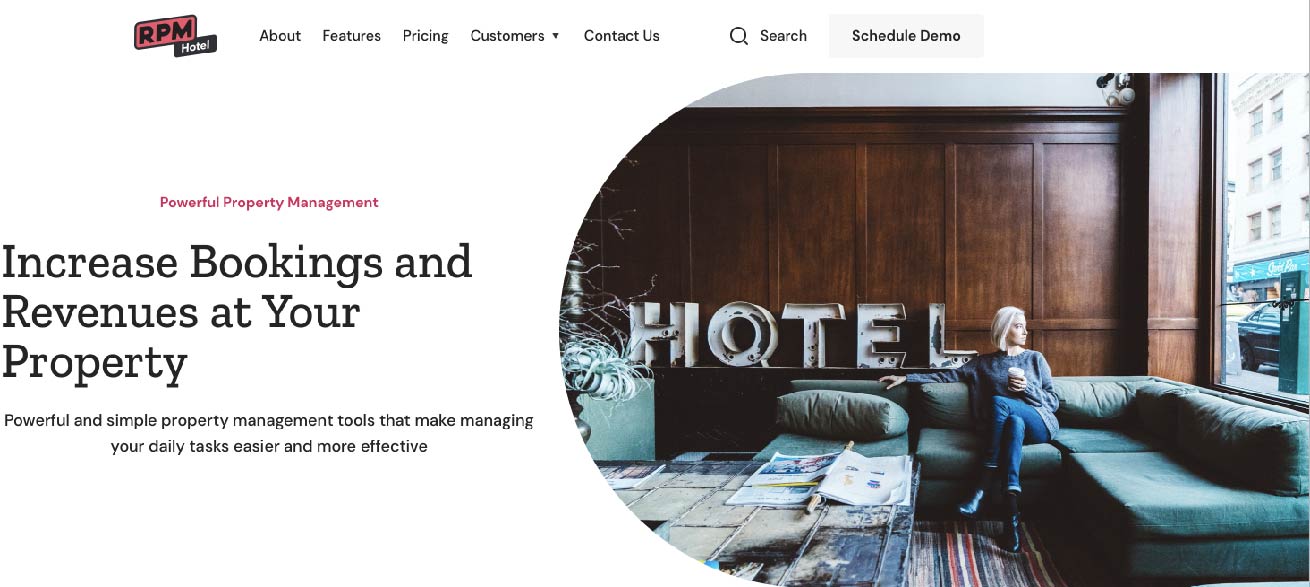
Task: Click the RPM Hotel logo
Action: 176,36
